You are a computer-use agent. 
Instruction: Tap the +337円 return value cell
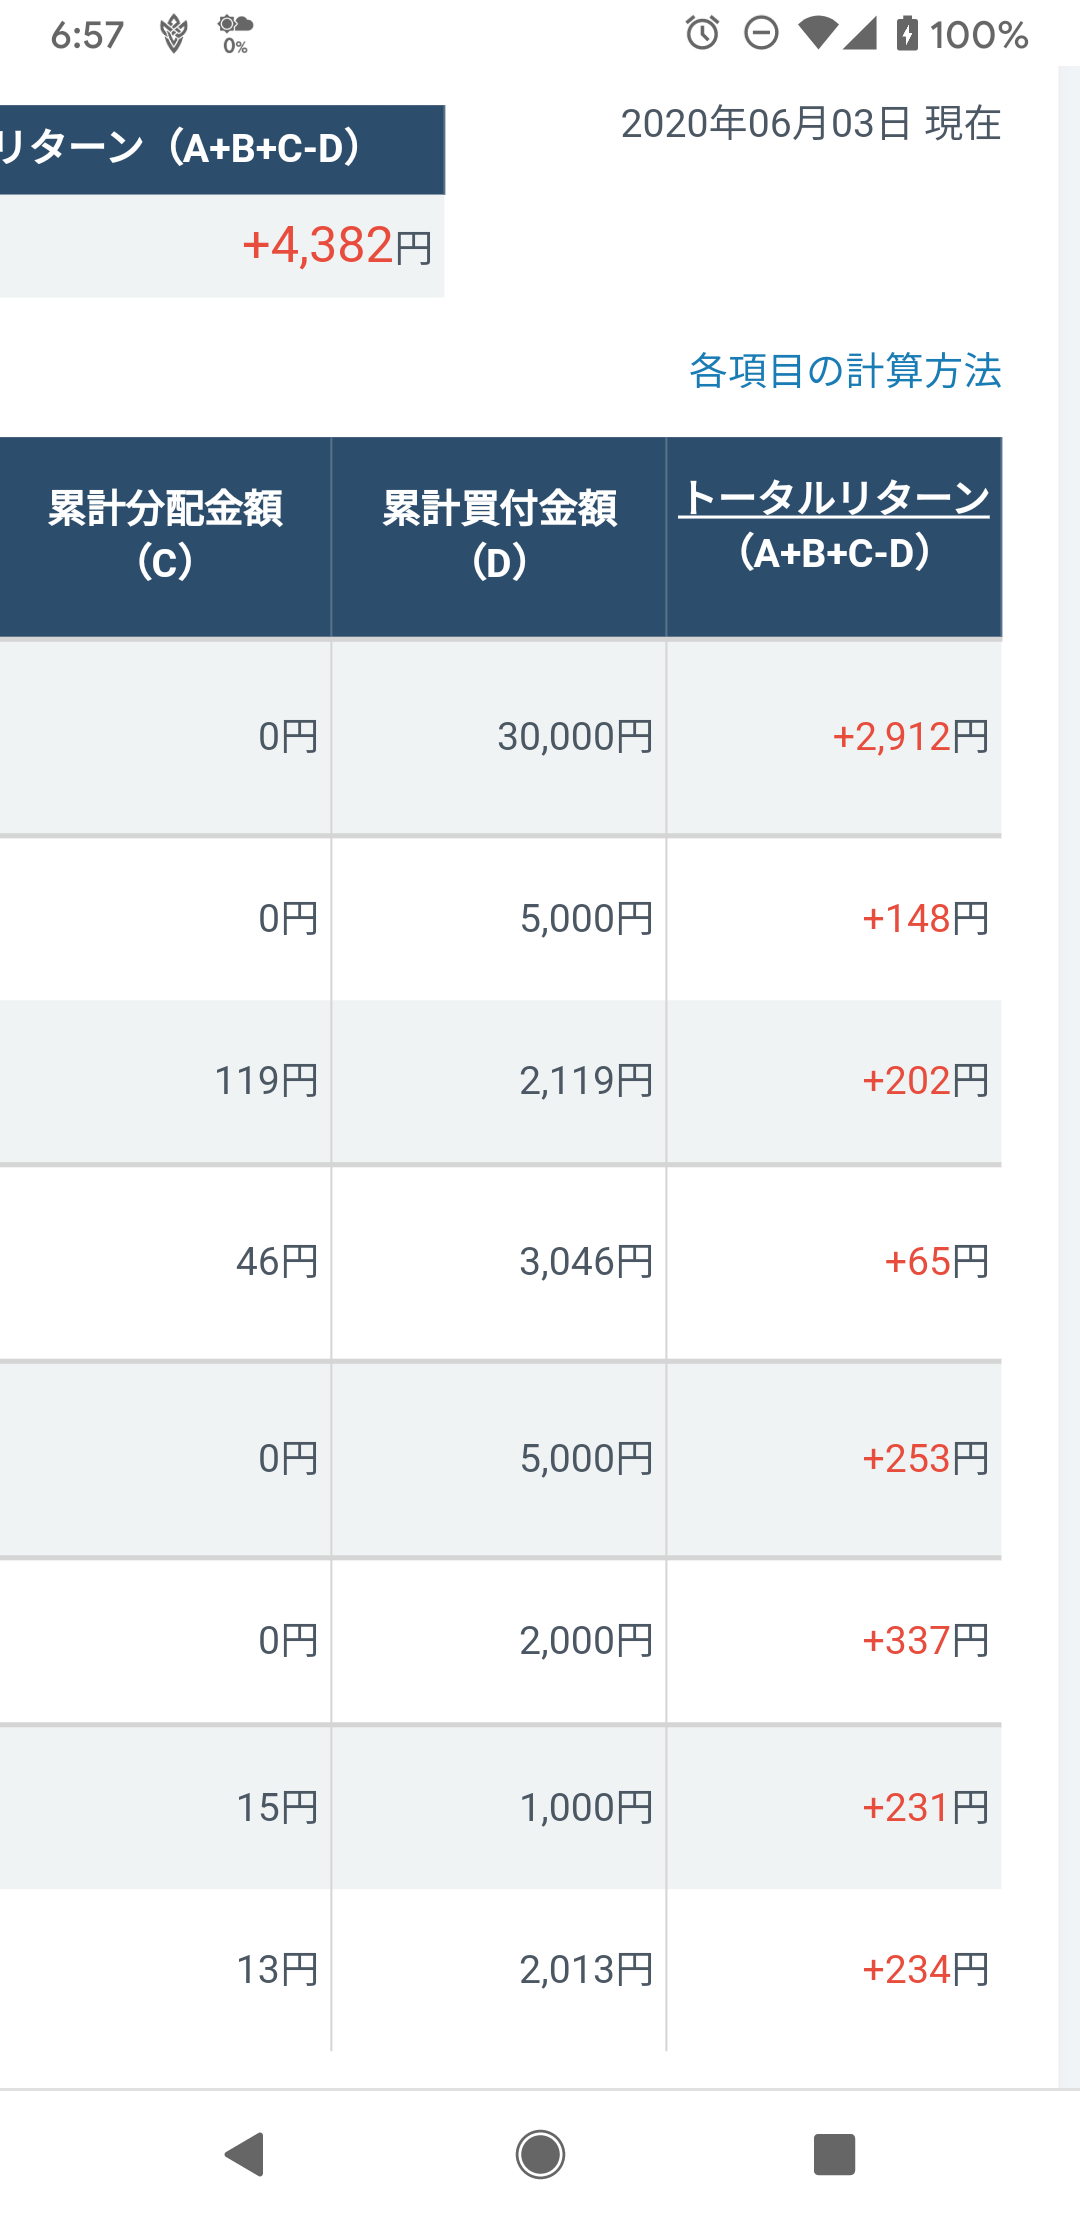[x=926, y=1641]
